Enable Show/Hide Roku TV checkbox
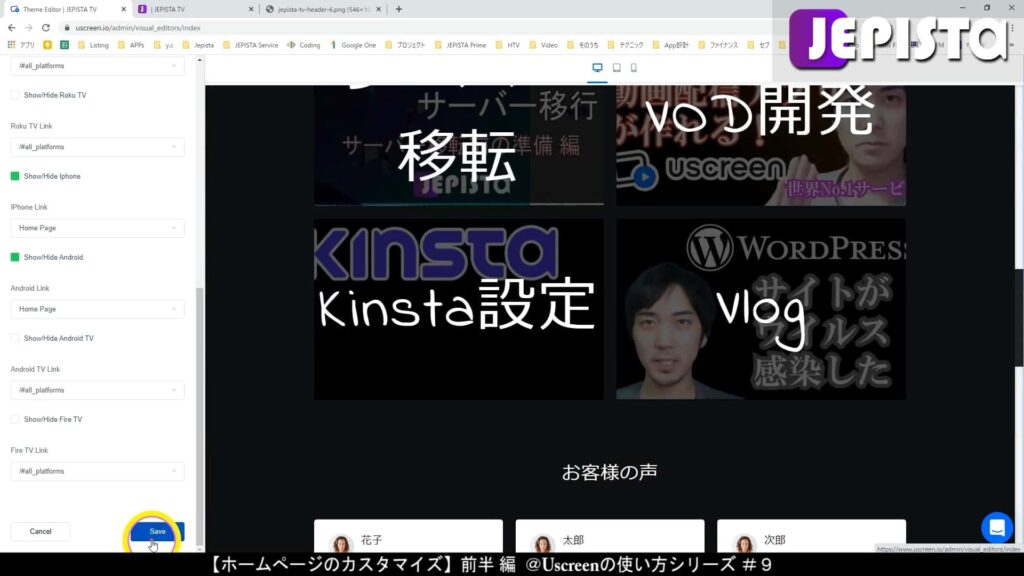The height and width of the screenshot is (576, 1024). pyautogui.click(x=14, y=95)
